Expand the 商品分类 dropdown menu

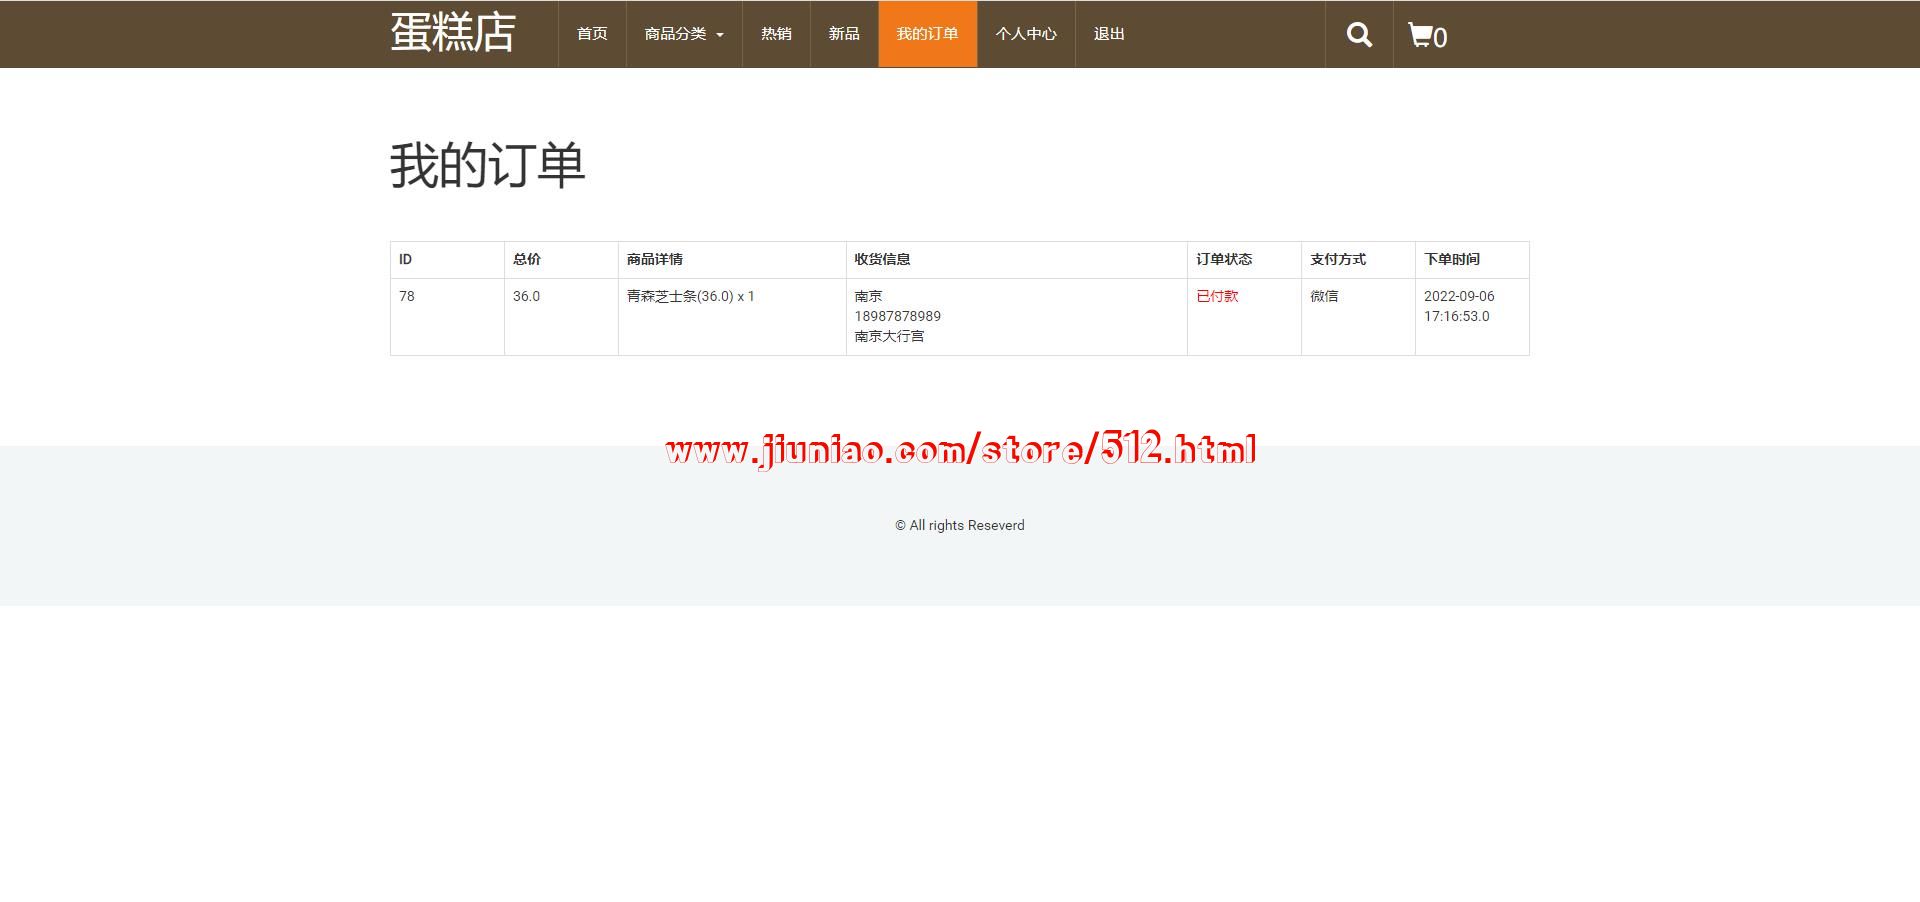(x=684, y=34)
